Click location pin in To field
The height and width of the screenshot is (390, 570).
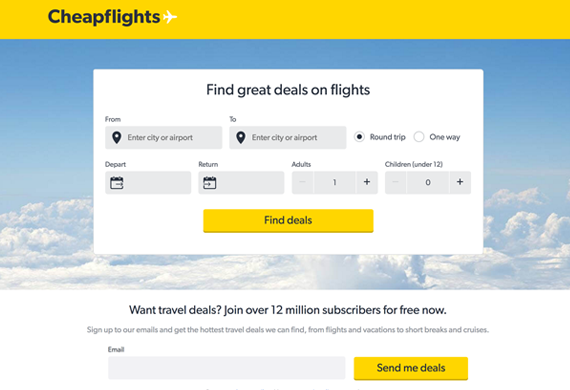point(241,138)
